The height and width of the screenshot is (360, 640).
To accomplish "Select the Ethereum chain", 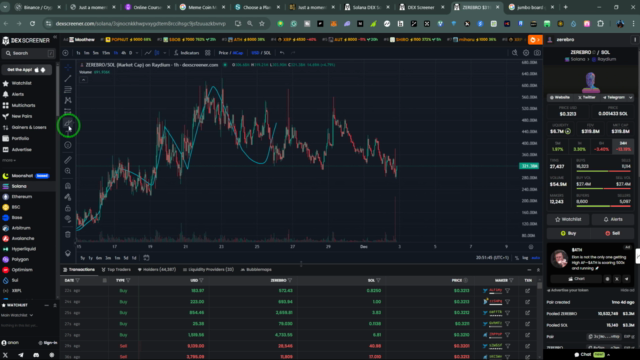I will coord(21,197).
